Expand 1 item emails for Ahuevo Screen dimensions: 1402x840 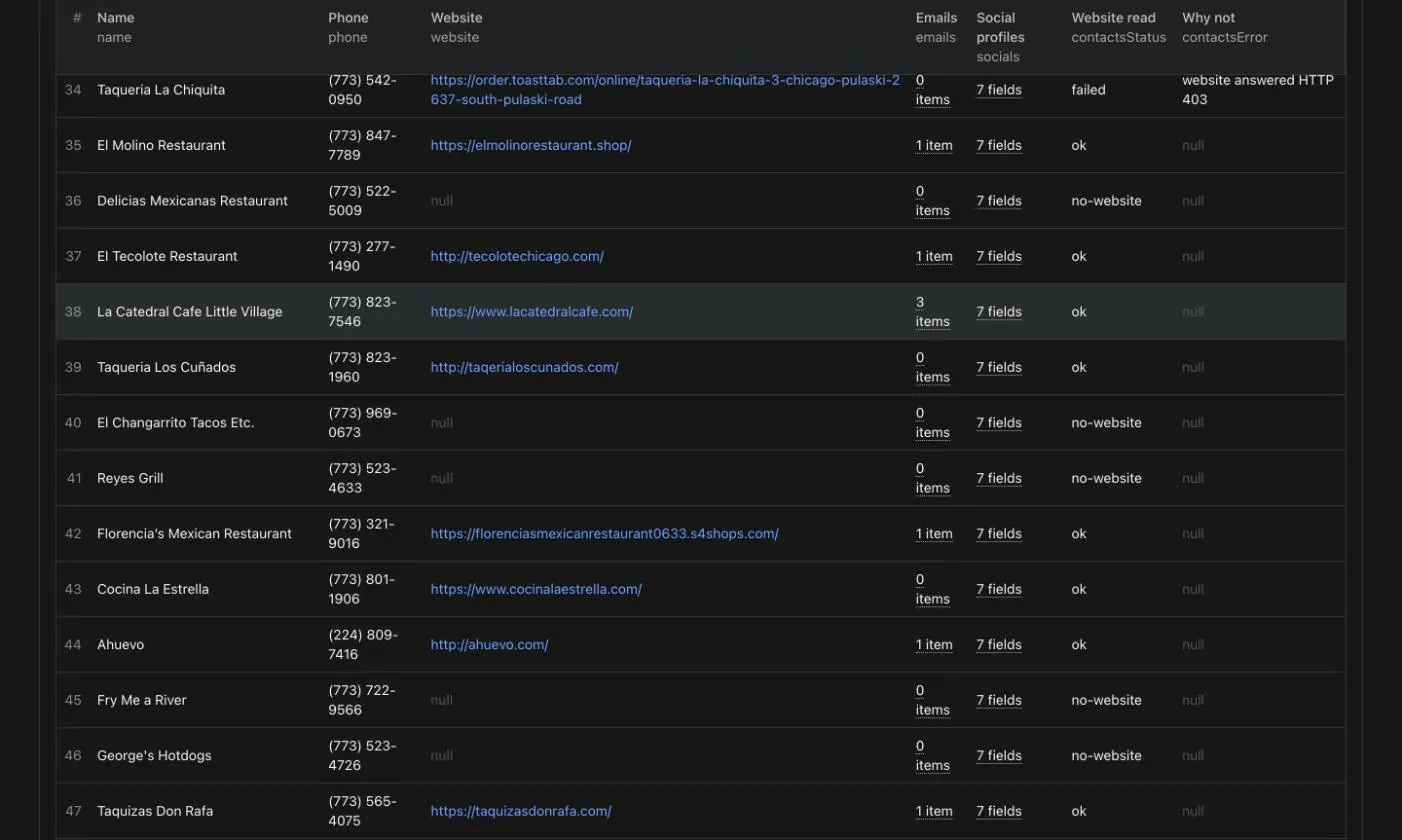pyautogui.click(x=934, y=645)
